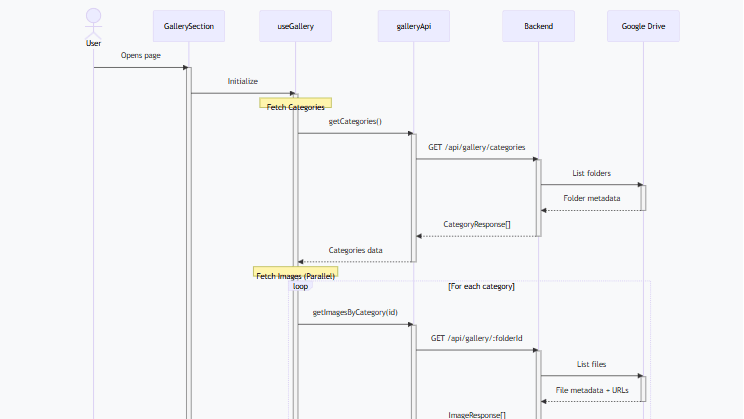Select the Backend participant box
Screen dimensions: 744x419
click(x=538, y=26)
